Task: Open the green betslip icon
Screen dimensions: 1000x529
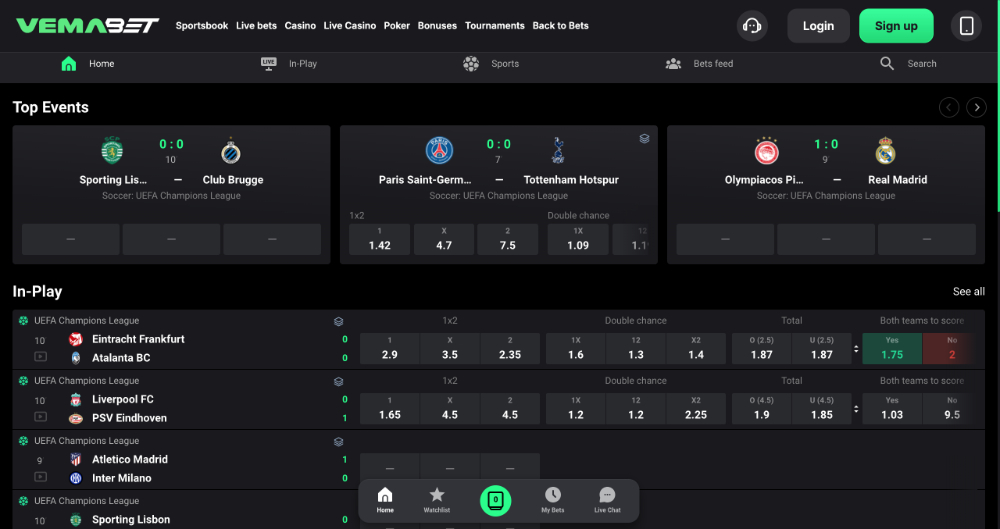Action: pos(495,500)
